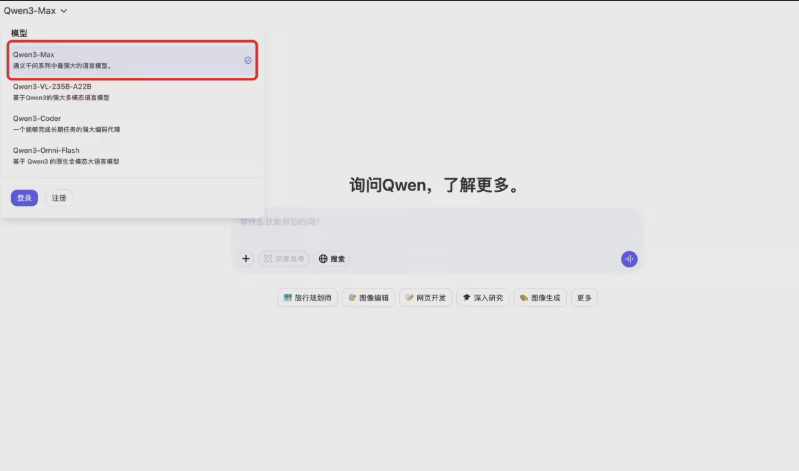Open the 图像生成 image generation shortcut
The image size is (799, 471).
pos(541,298)
